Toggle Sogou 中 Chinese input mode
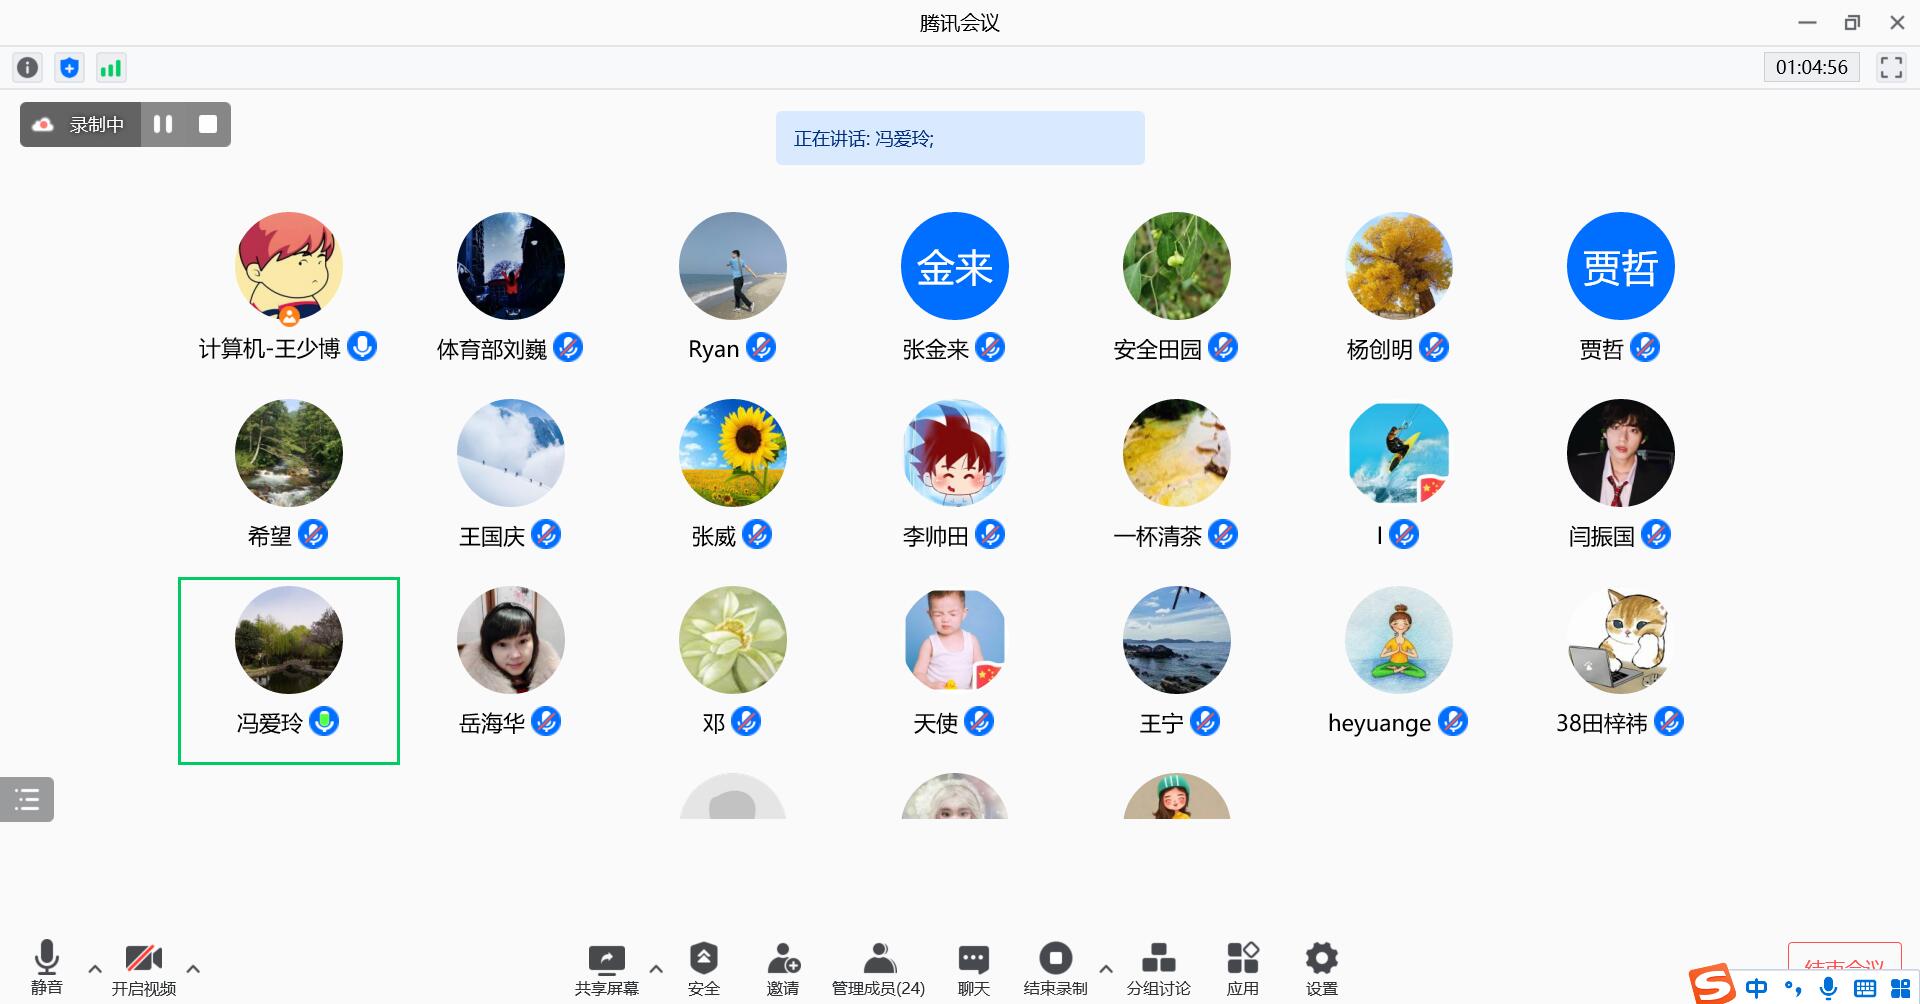This screenshot has width=1920, height=1004. 1756,988
